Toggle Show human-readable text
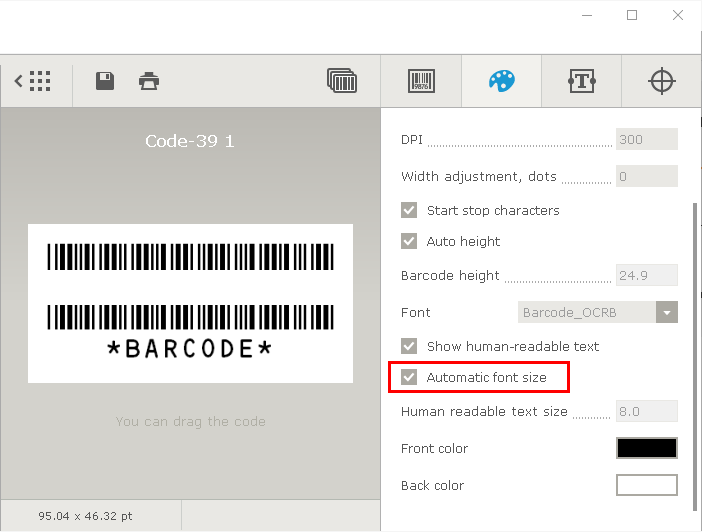 pos(409,346)
